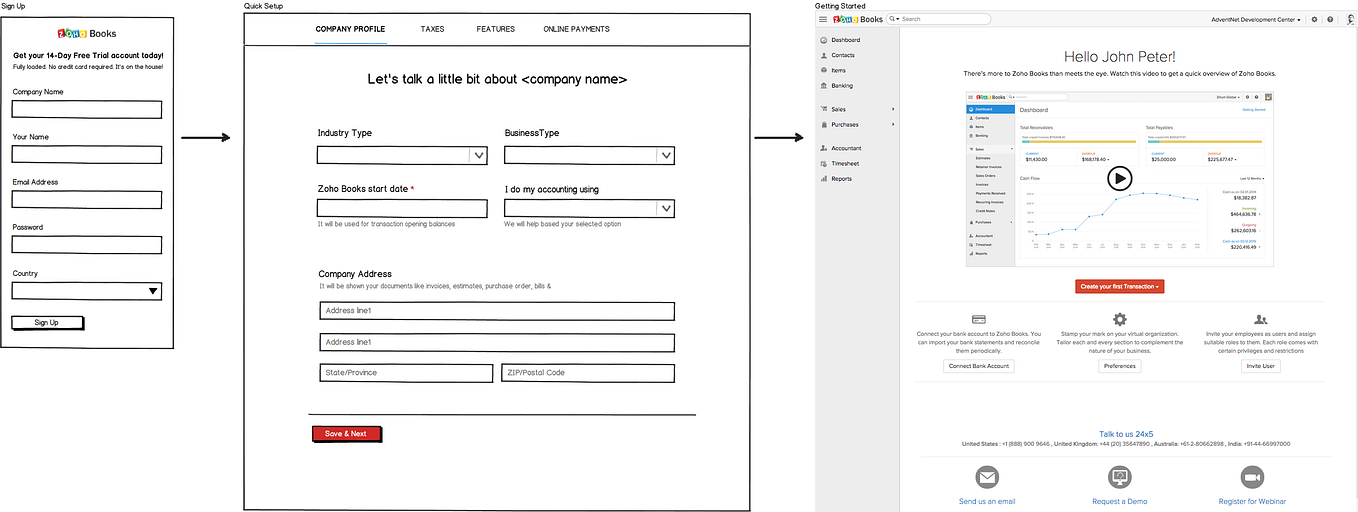This screenshot has width=1358, height=512.
Task: Click the Accountant icon in sidebar
Action: [823, 148]
